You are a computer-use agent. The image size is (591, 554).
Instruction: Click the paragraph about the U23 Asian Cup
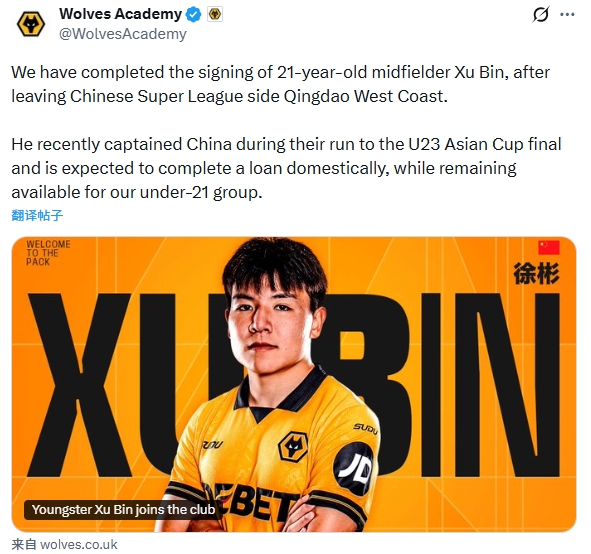(x=286, y=168)
